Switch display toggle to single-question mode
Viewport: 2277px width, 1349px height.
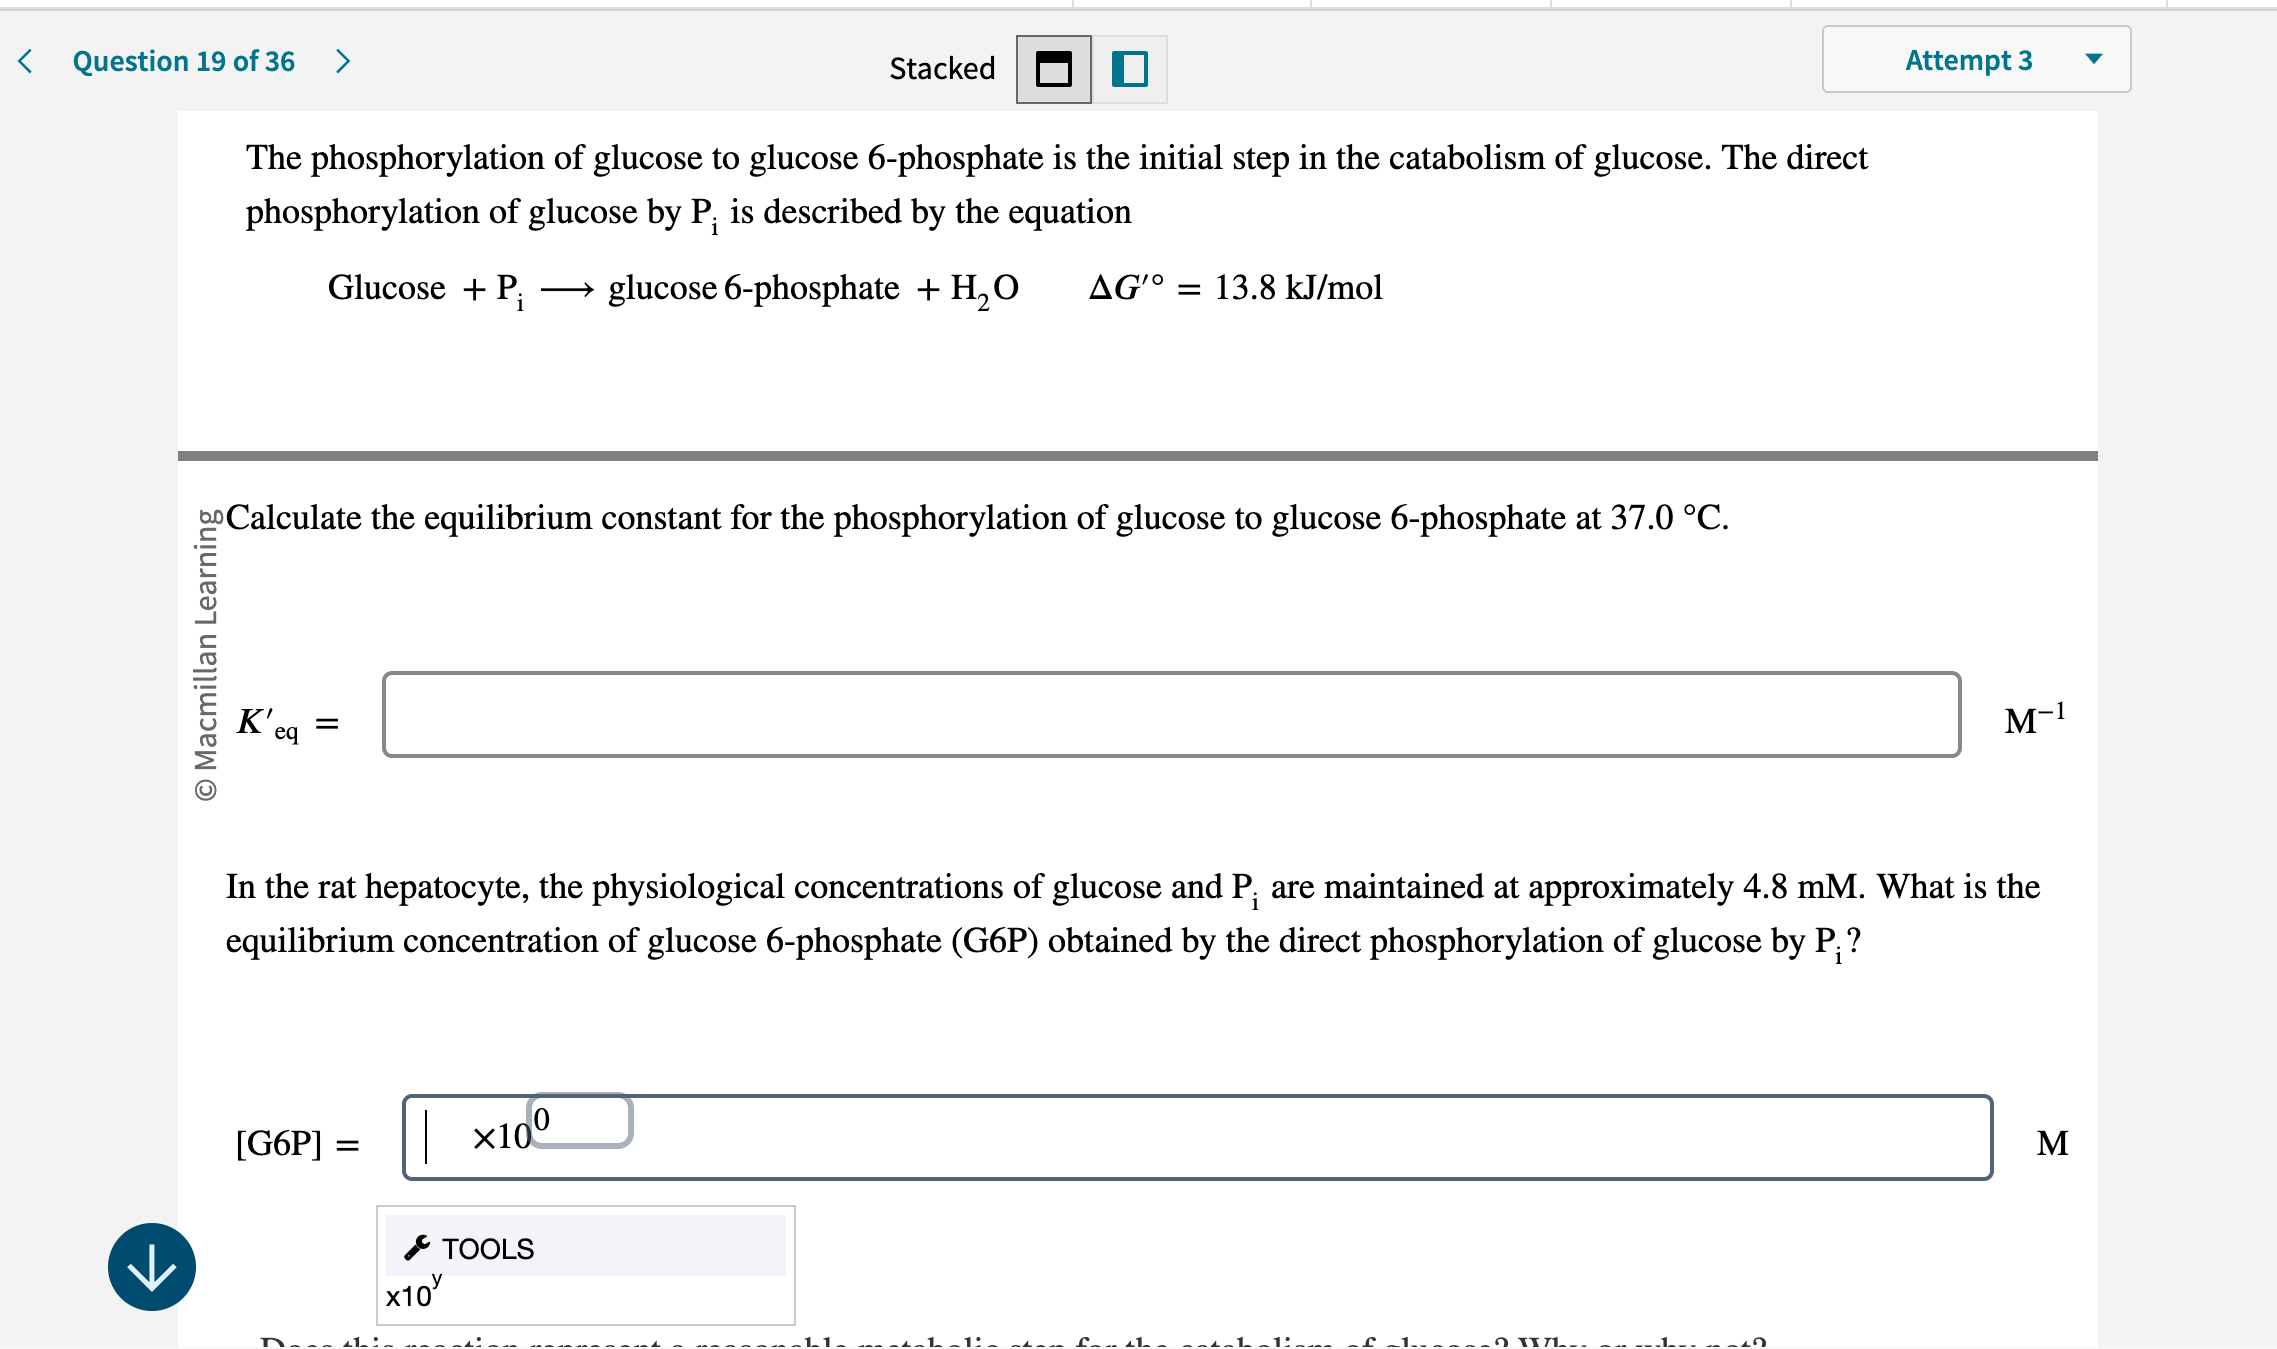tap(1128, 68)
